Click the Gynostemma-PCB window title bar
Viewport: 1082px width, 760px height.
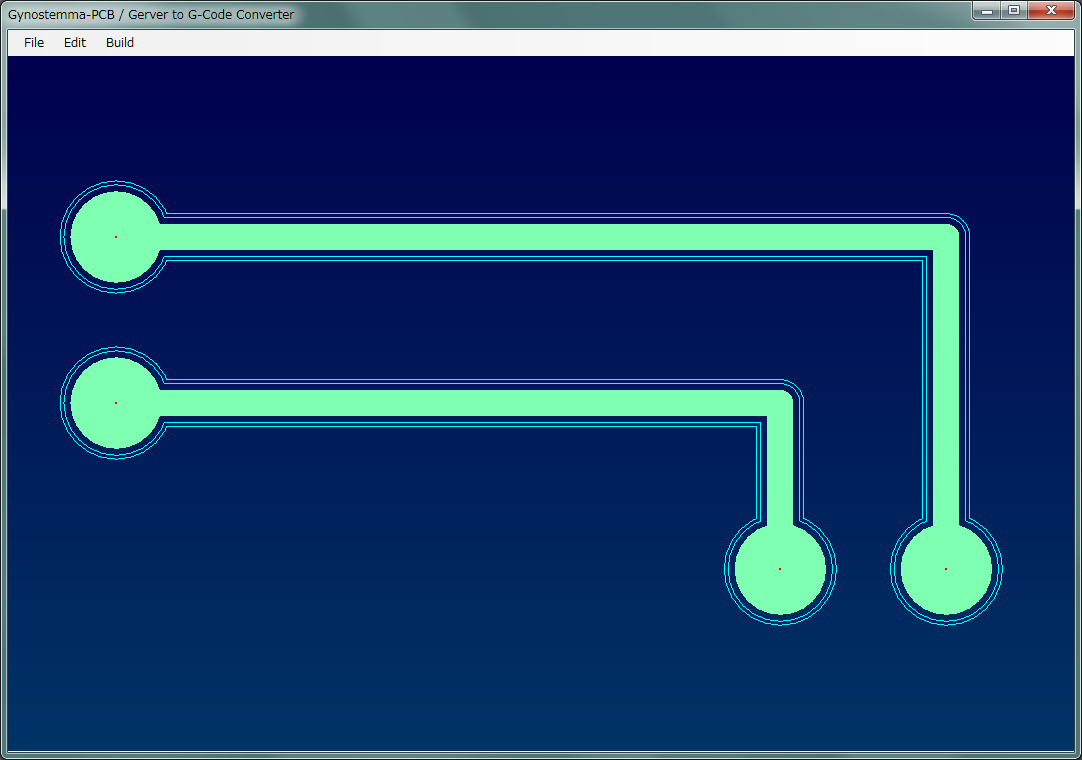(500, 14)
